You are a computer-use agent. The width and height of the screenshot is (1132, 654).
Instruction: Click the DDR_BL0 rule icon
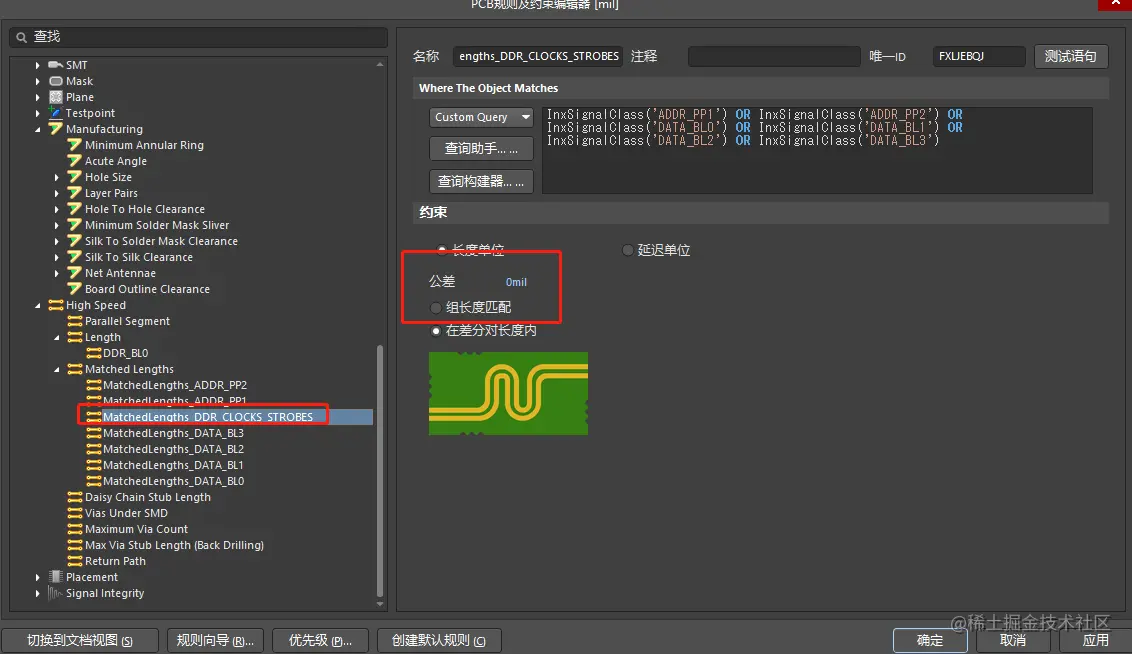pos(93,352)
